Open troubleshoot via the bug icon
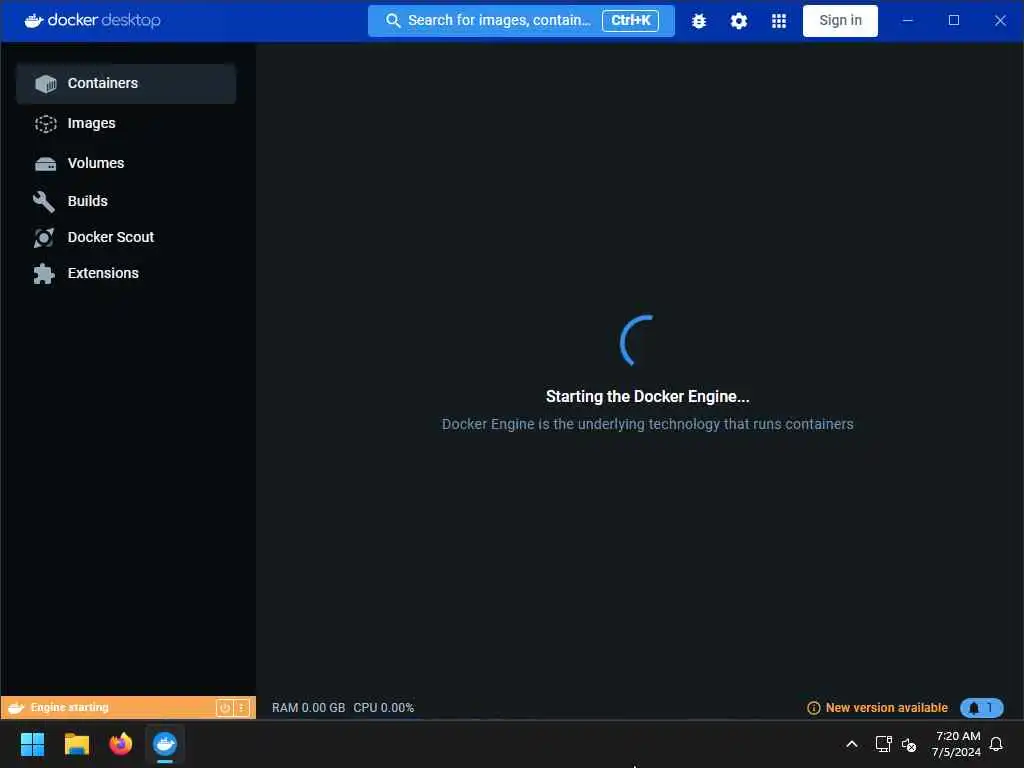 click(x=699, y=21)
